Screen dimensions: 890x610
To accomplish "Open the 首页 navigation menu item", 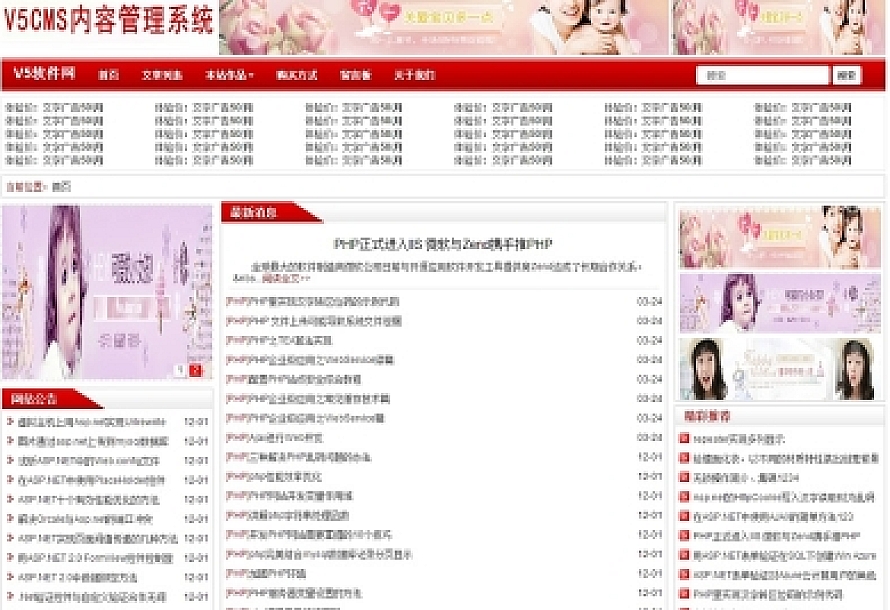I will click(x=108, y=76).
